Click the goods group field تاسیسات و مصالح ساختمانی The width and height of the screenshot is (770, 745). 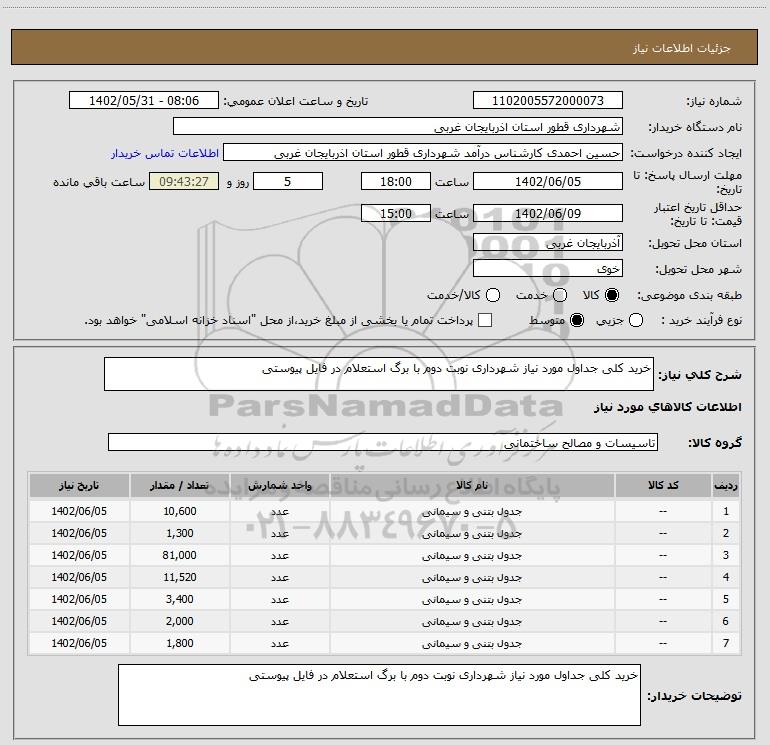(x=383, y=442)
